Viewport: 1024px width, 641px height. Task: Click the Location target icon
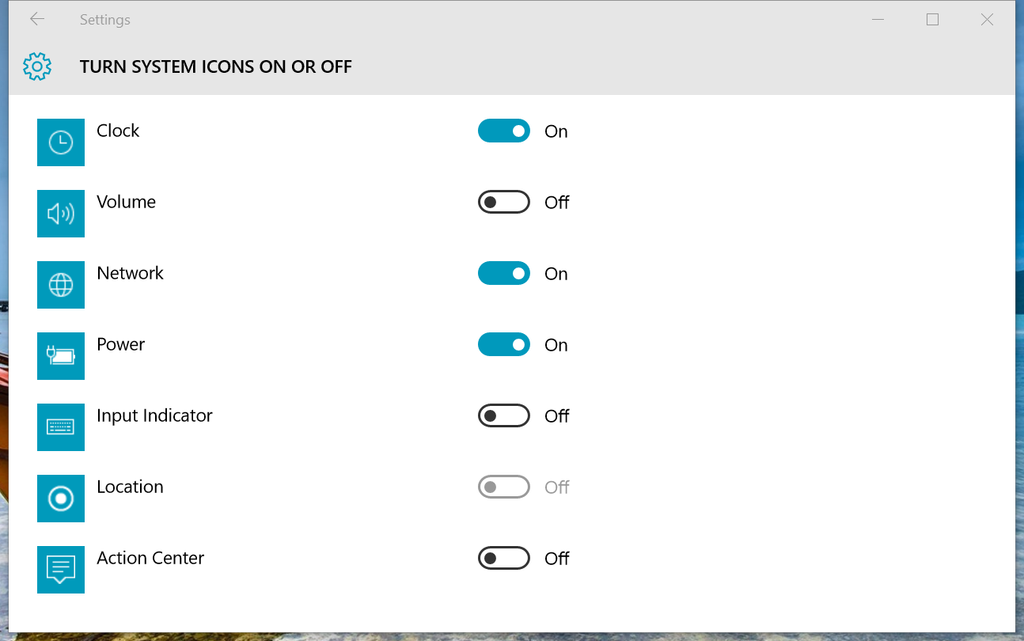pos(60,498)
